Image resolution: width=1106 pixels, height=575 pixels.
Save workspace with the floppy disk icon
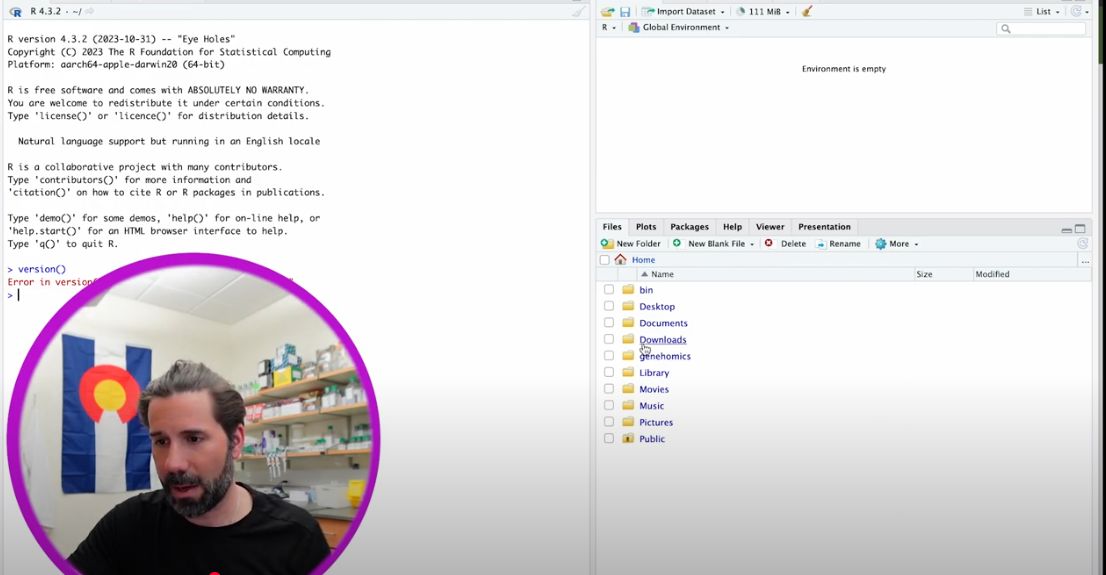coord(625,11)
